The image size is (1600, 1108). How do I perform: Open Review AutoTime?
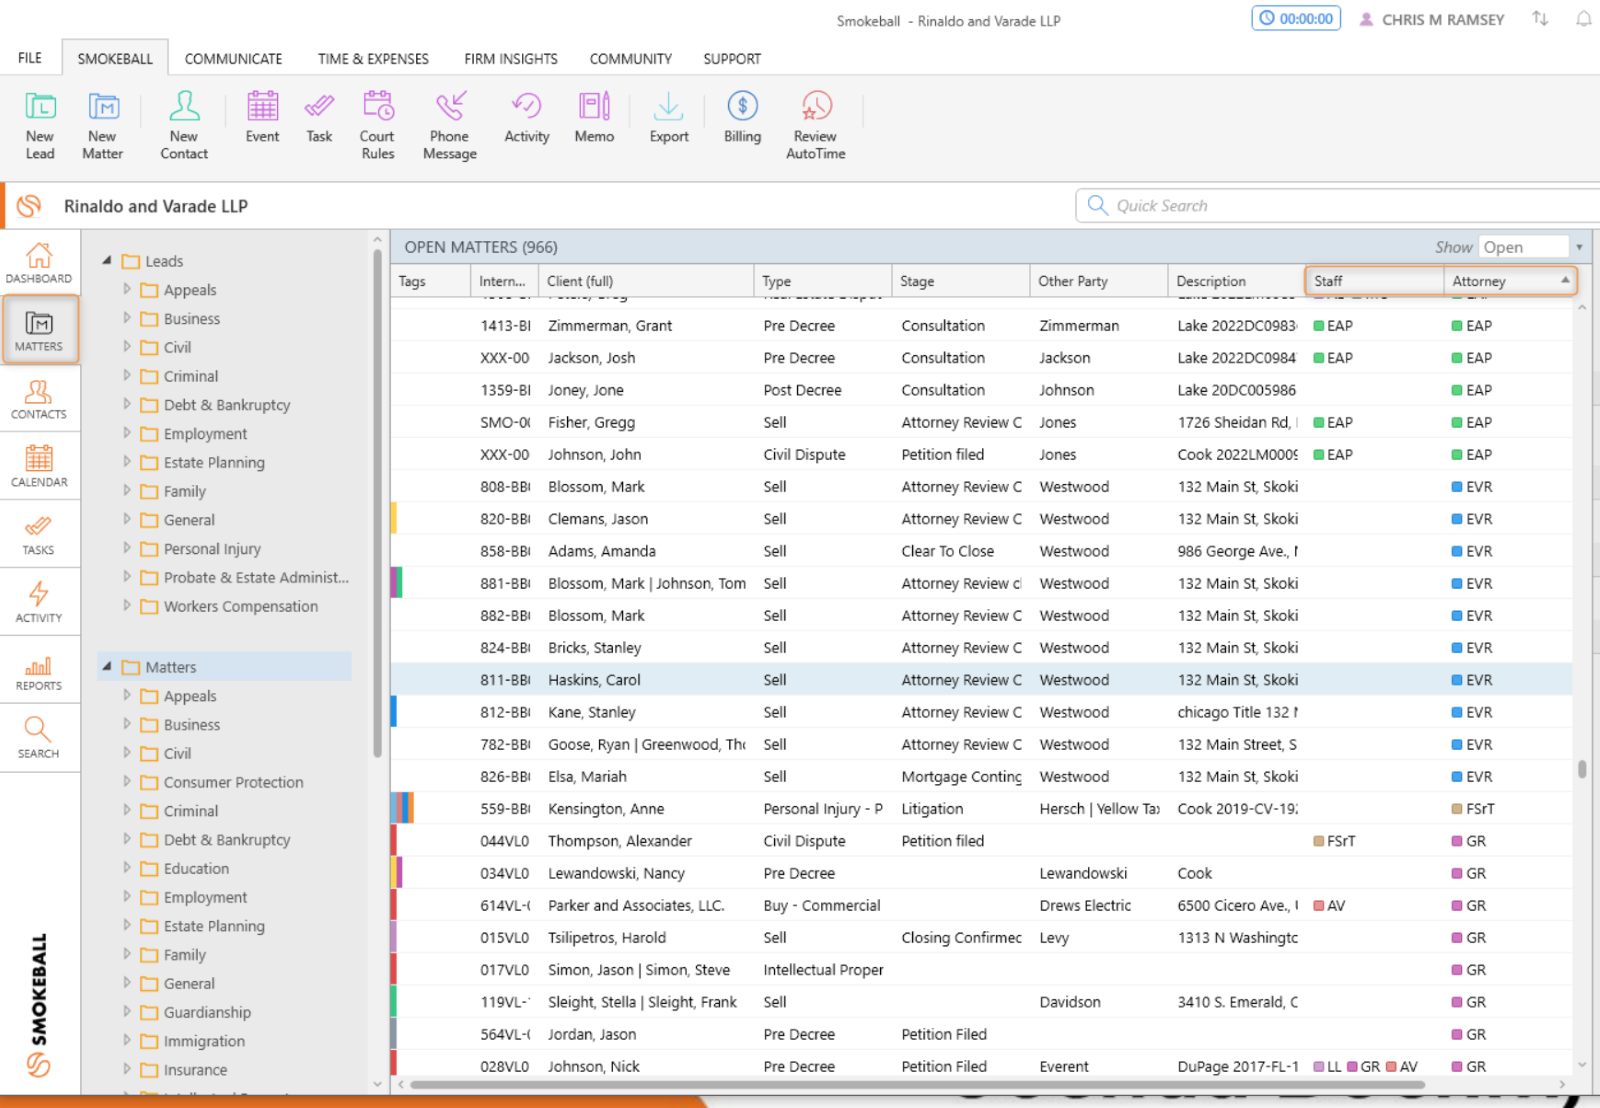[x=816, y=124]
